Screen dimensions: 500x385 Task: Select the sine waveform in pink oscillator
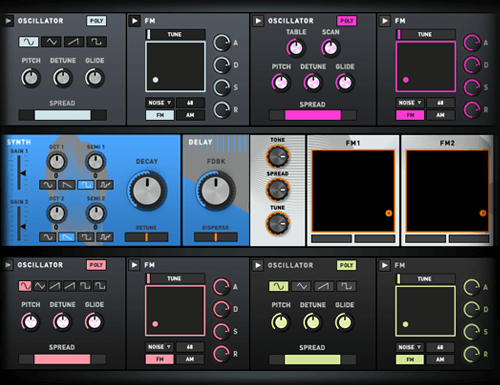[25, 286]
